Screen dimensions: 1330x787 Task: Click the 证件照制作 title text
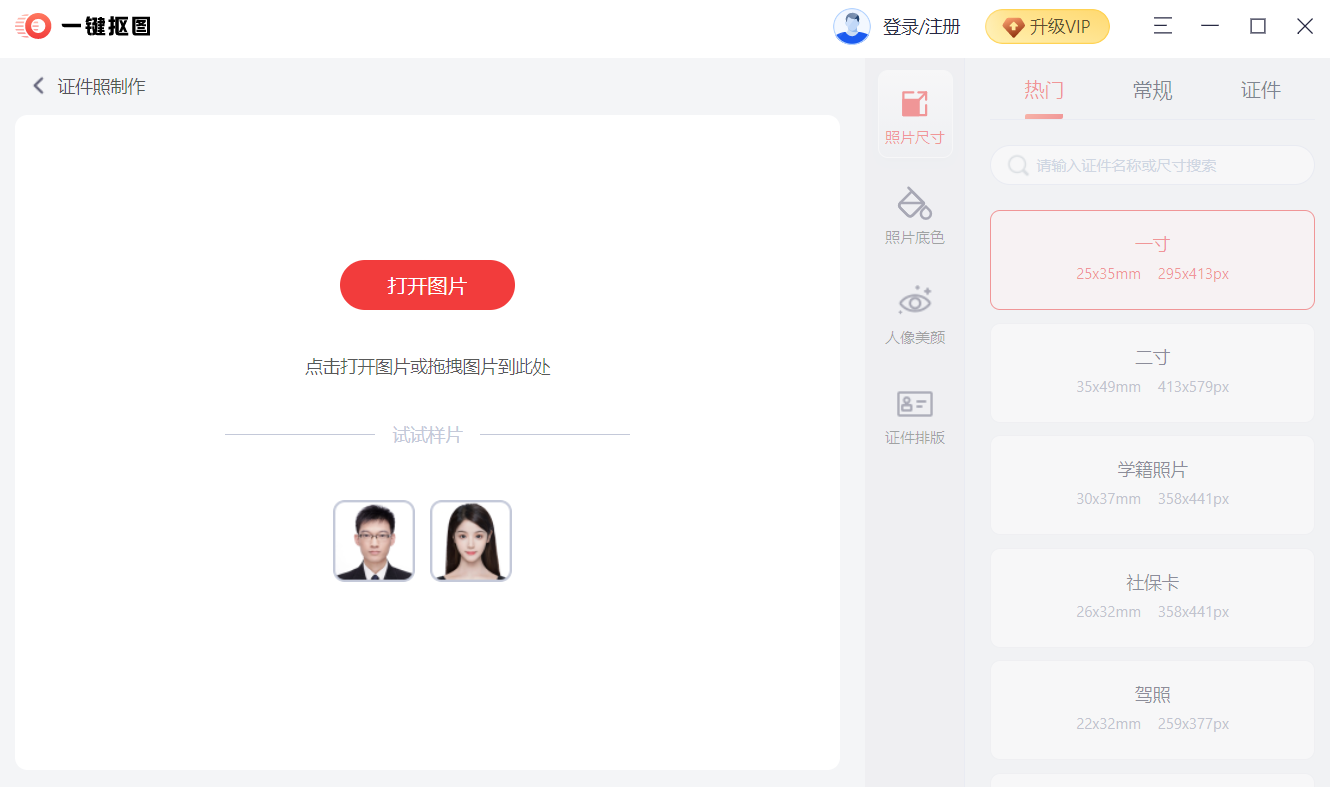point(102,87)
